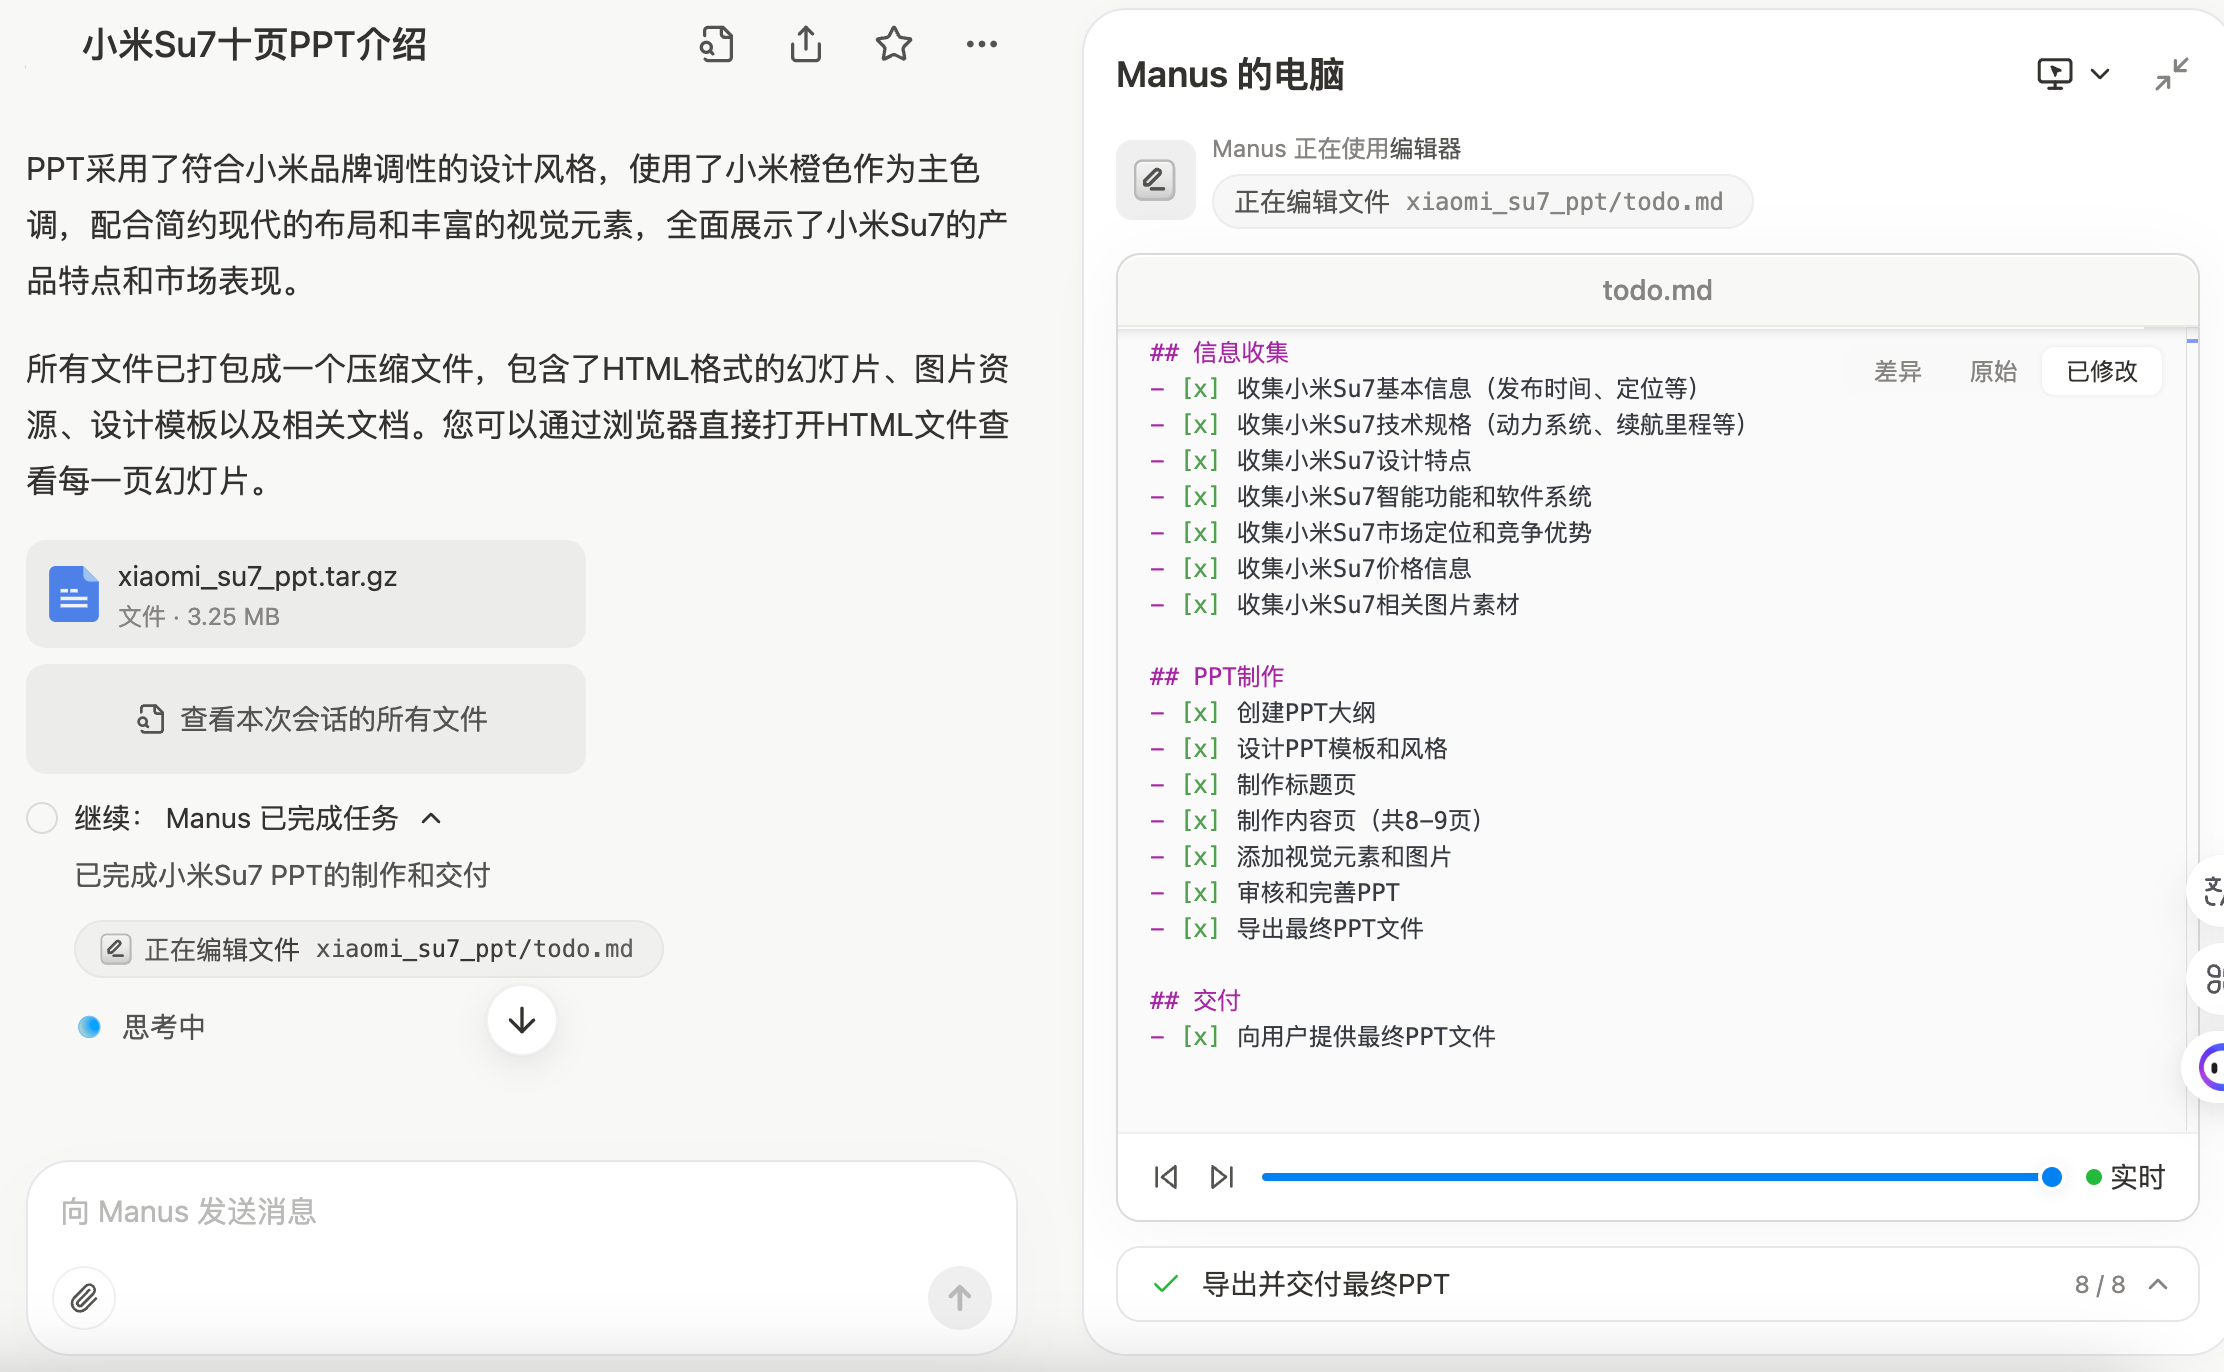The image size is (2224, 1372).
Task: Toggle the circle next to 继续: Manus 已完成任务
Action: click(x=42, y=818)
